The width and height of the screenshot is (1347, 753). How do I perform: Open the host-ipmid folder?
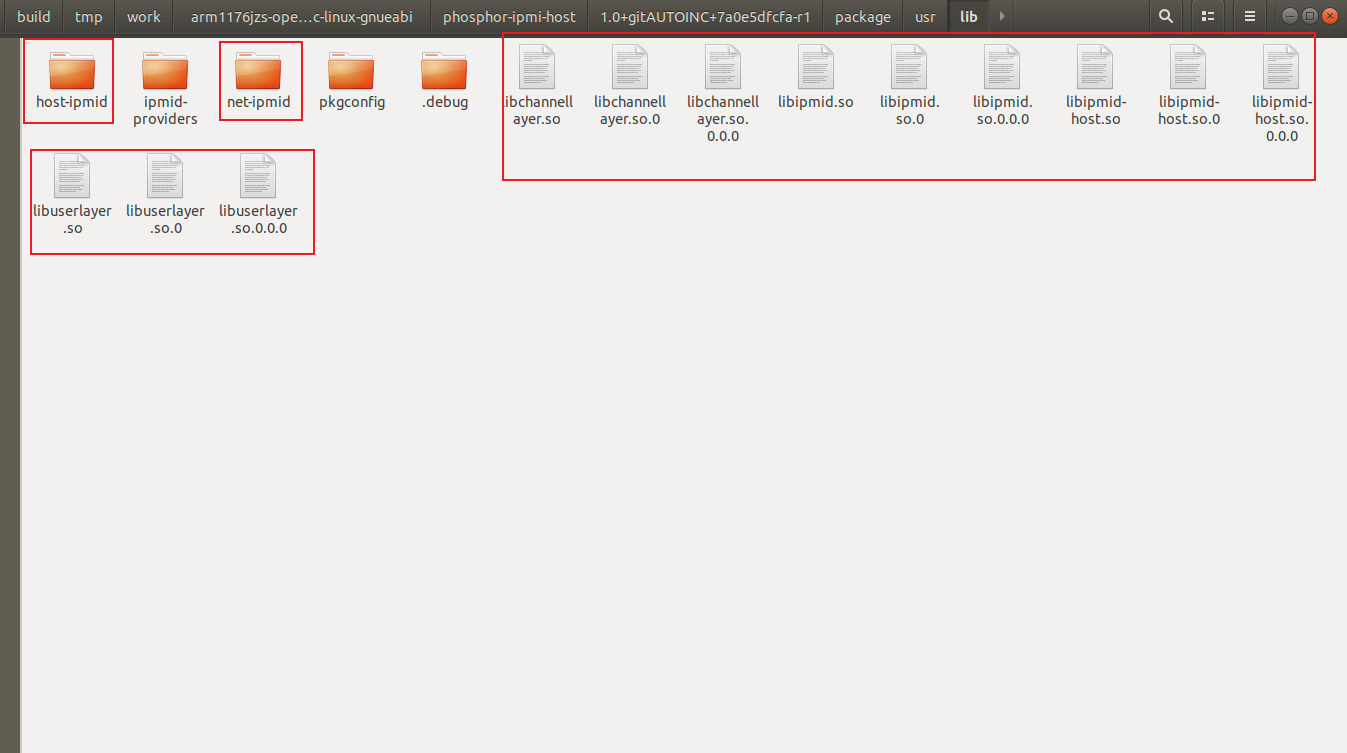pyautogui.click(x=68, y=80)
